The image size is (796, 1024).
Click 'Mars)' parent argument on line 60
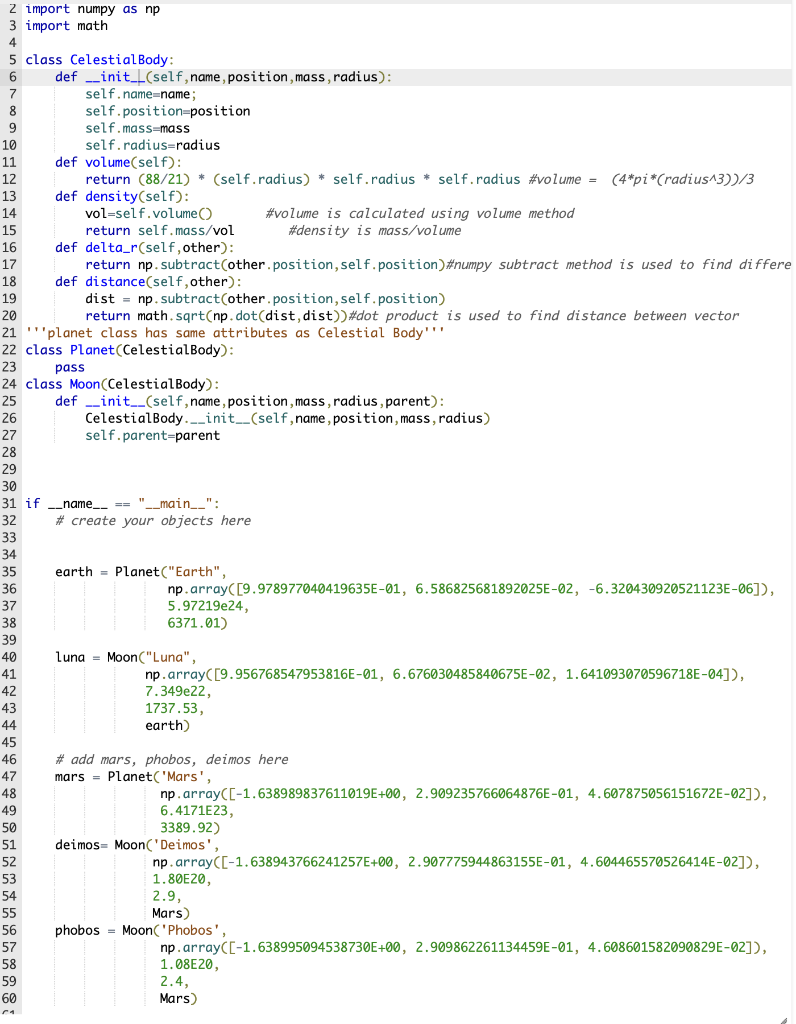(178, 999)
